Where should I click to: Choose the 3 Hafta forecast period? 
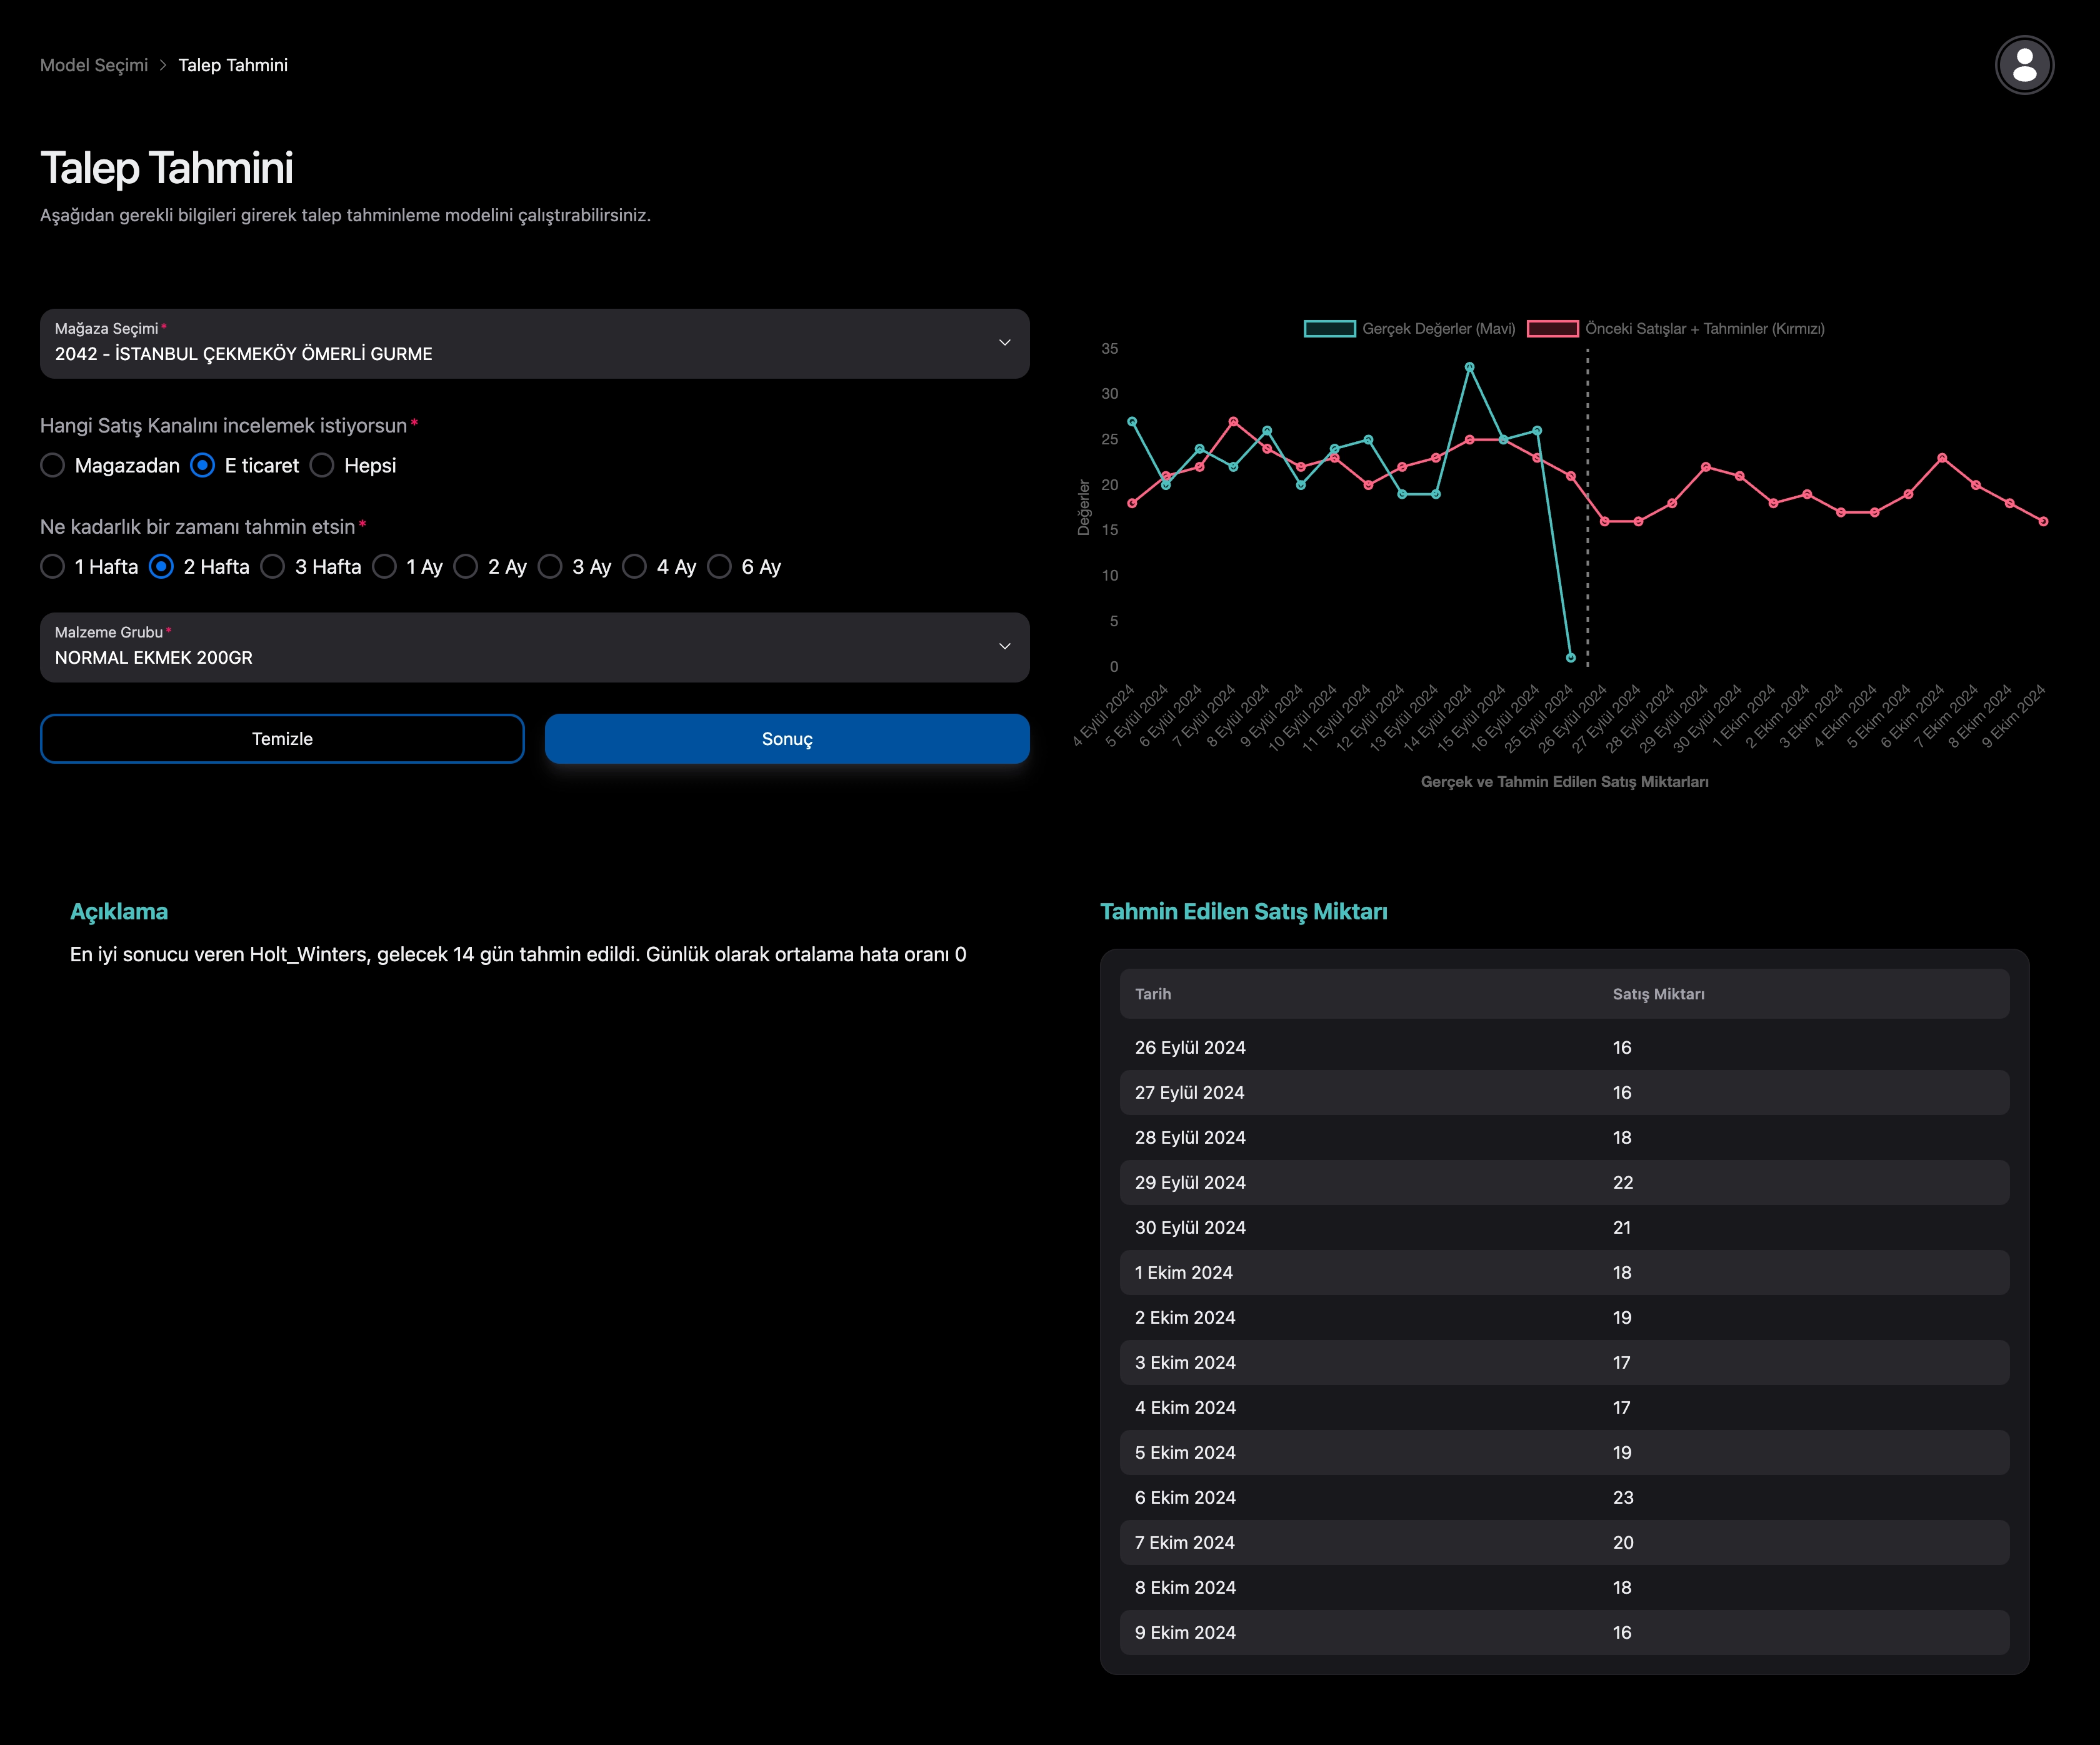[273, 567]
